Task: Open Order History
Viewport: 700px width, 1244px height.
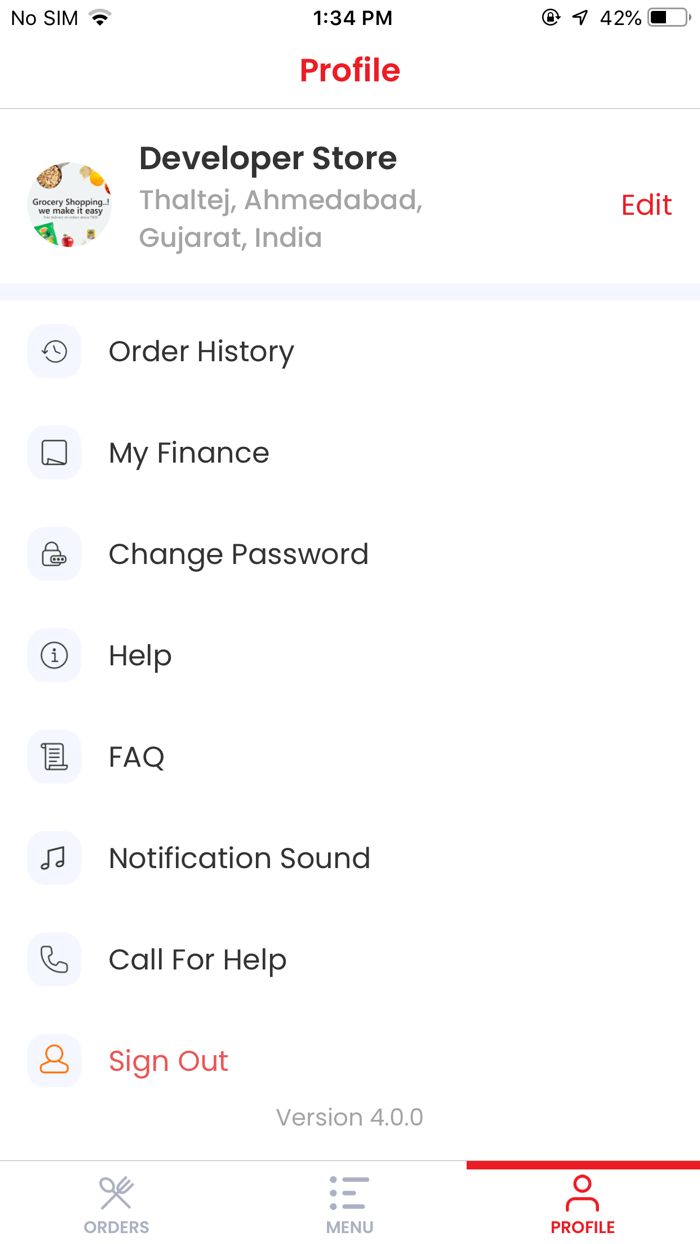Action: point(201,352)
